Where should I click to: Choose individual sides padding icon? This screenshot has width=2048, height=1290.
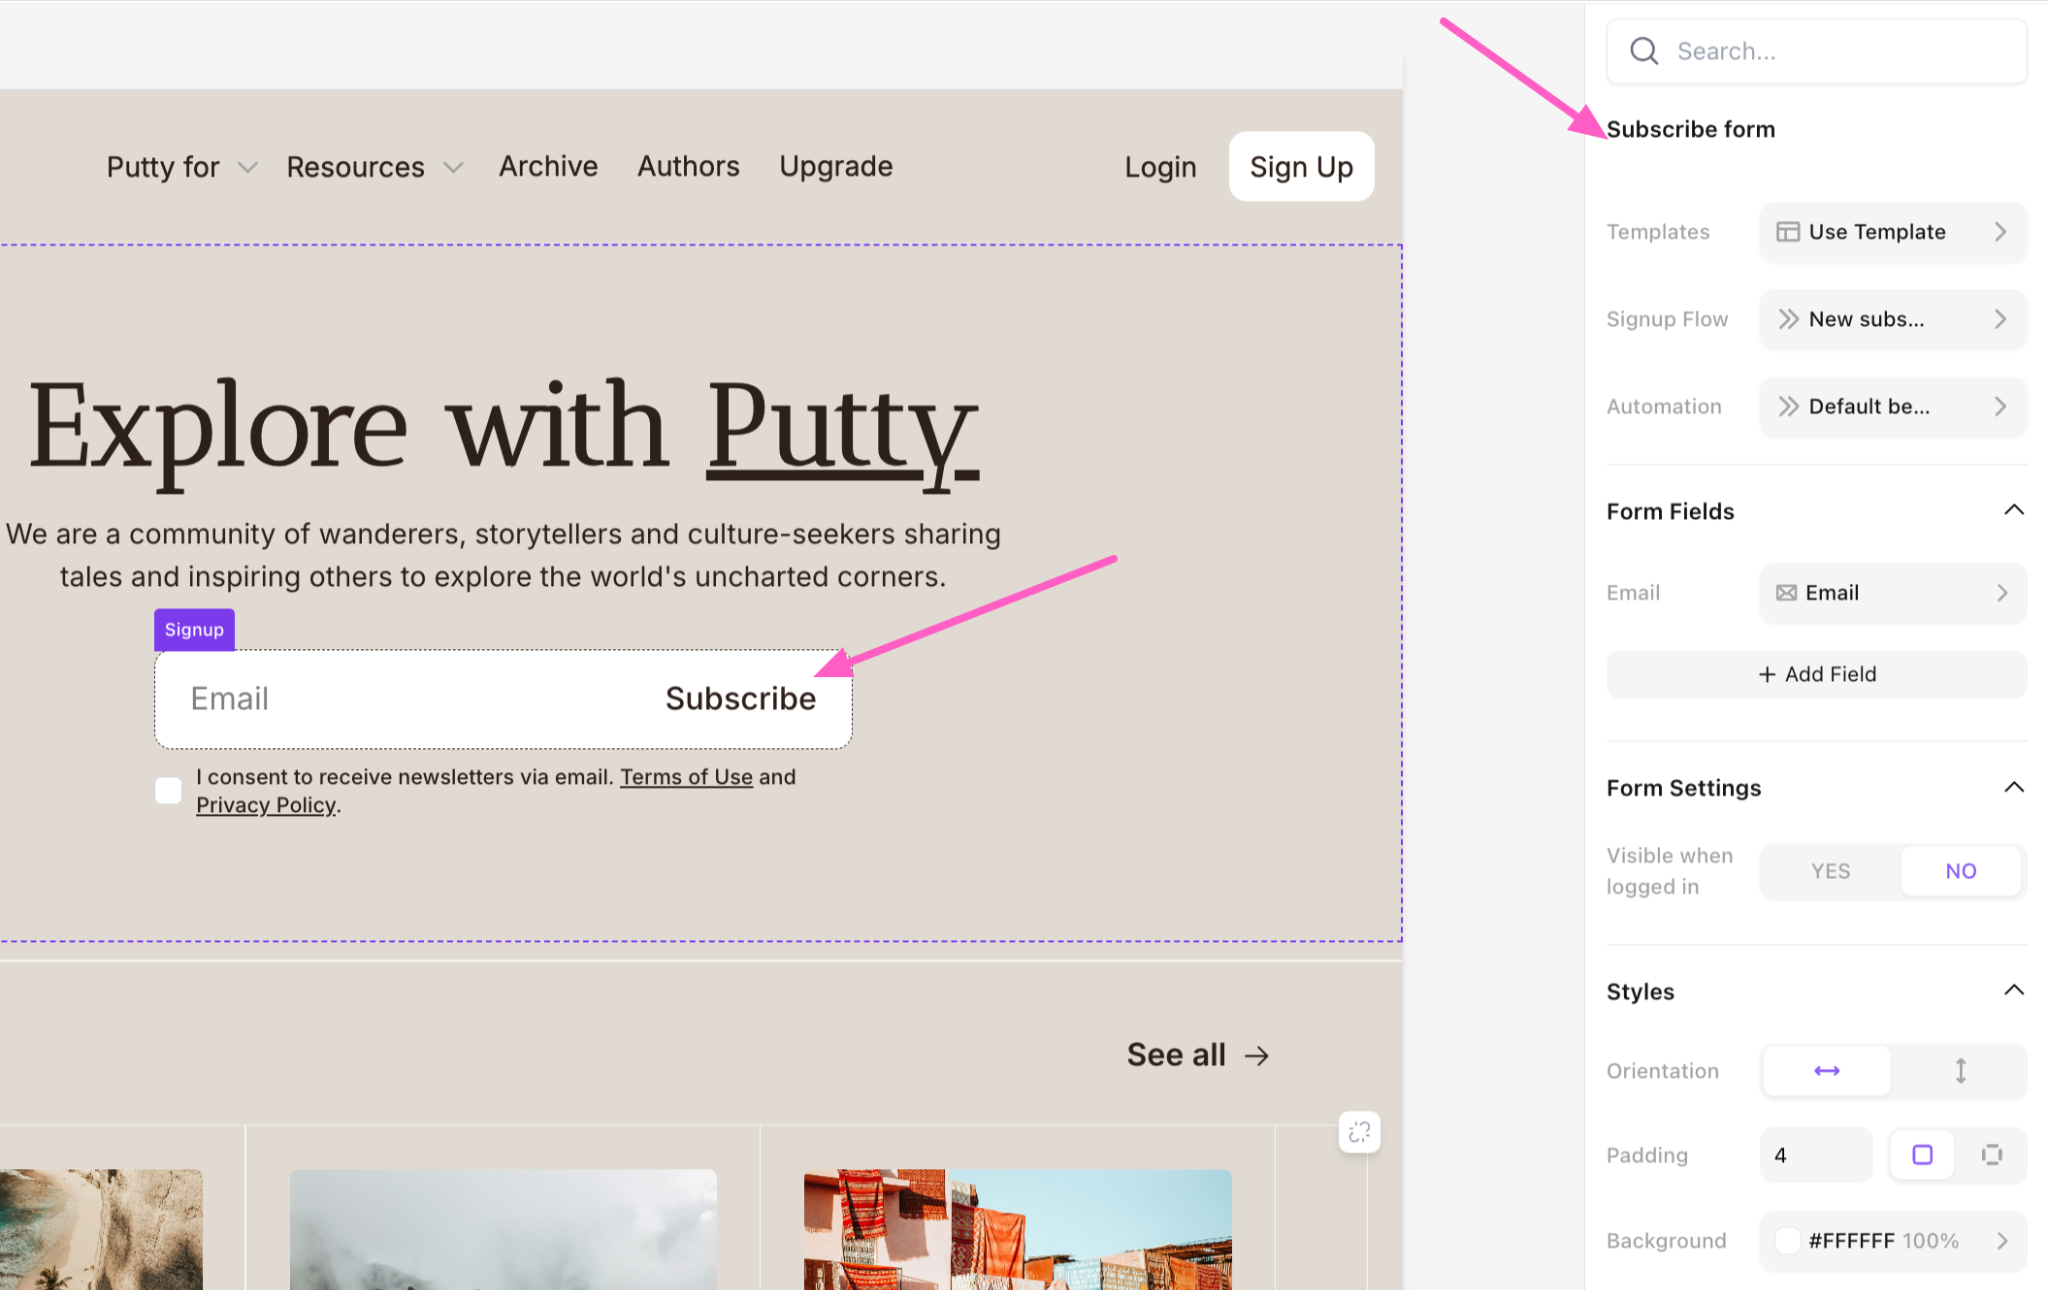tap(1991, 1155)
